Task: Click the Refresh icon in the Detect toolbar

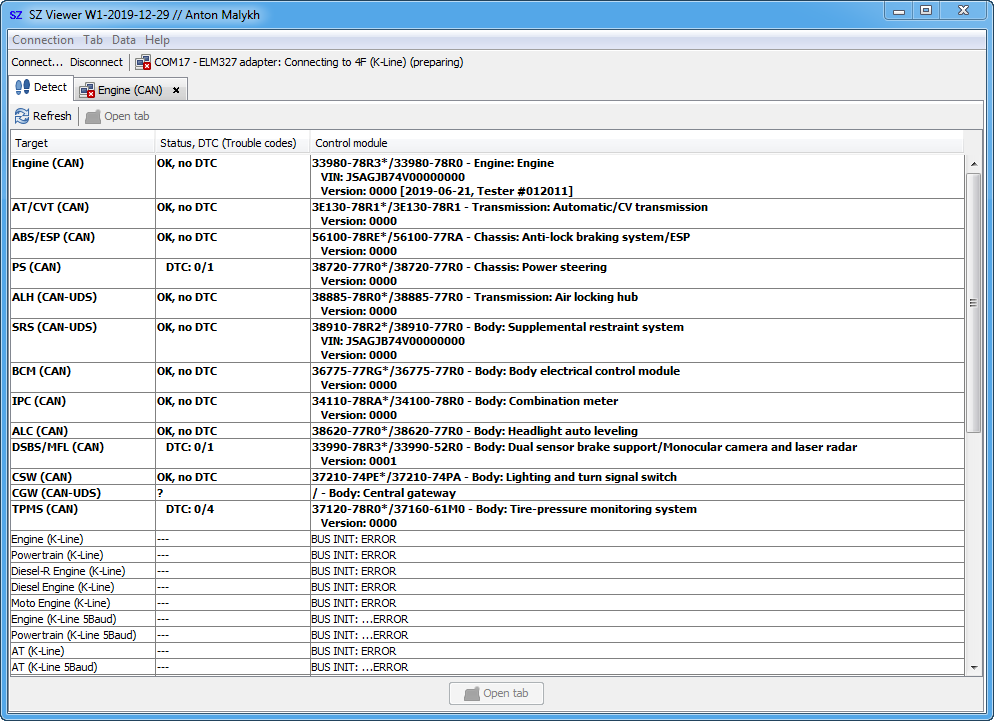Action: click(22, 116)
